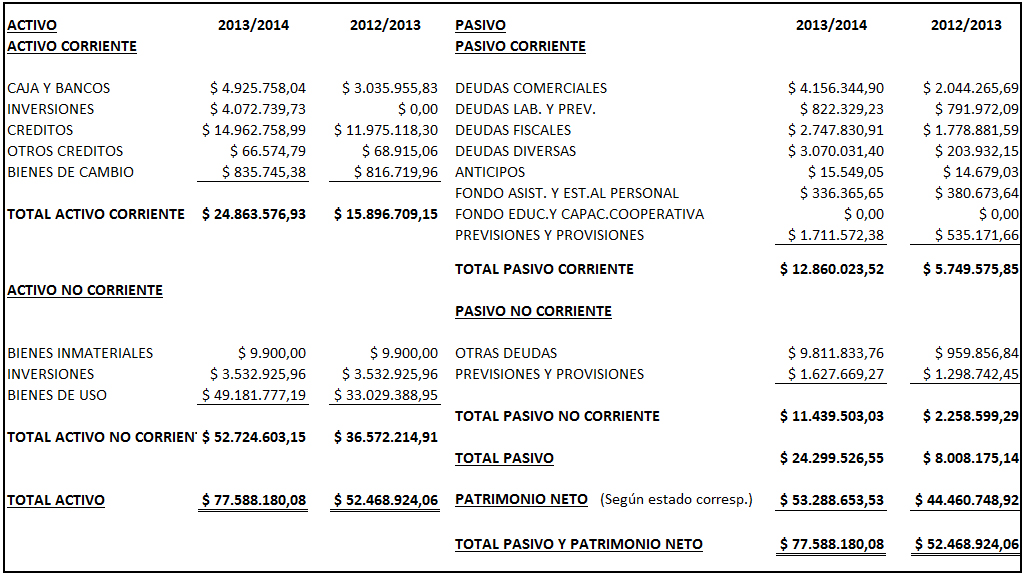Click the ACTIVO CORRIENTE underlined heading
The image size is (1025, 576).
point(72,46)
